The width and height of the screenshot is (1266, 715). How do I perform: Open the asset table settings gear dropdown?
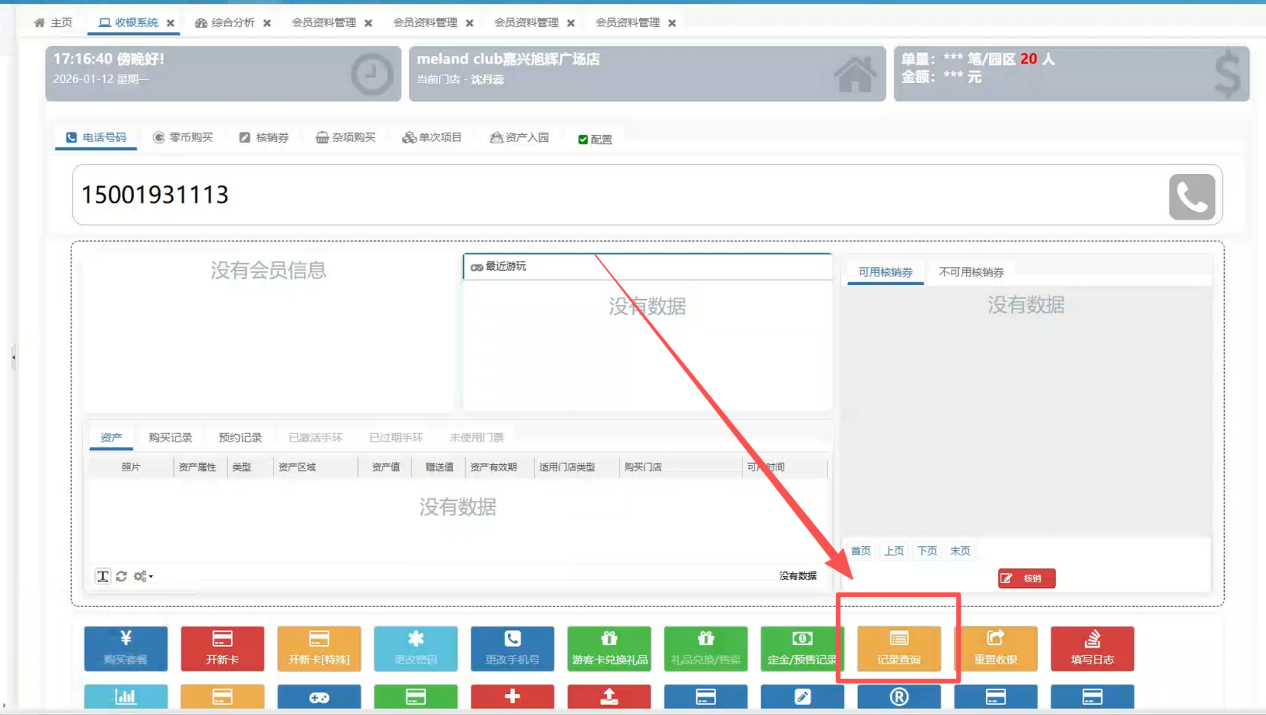click(x=142, y=576)
